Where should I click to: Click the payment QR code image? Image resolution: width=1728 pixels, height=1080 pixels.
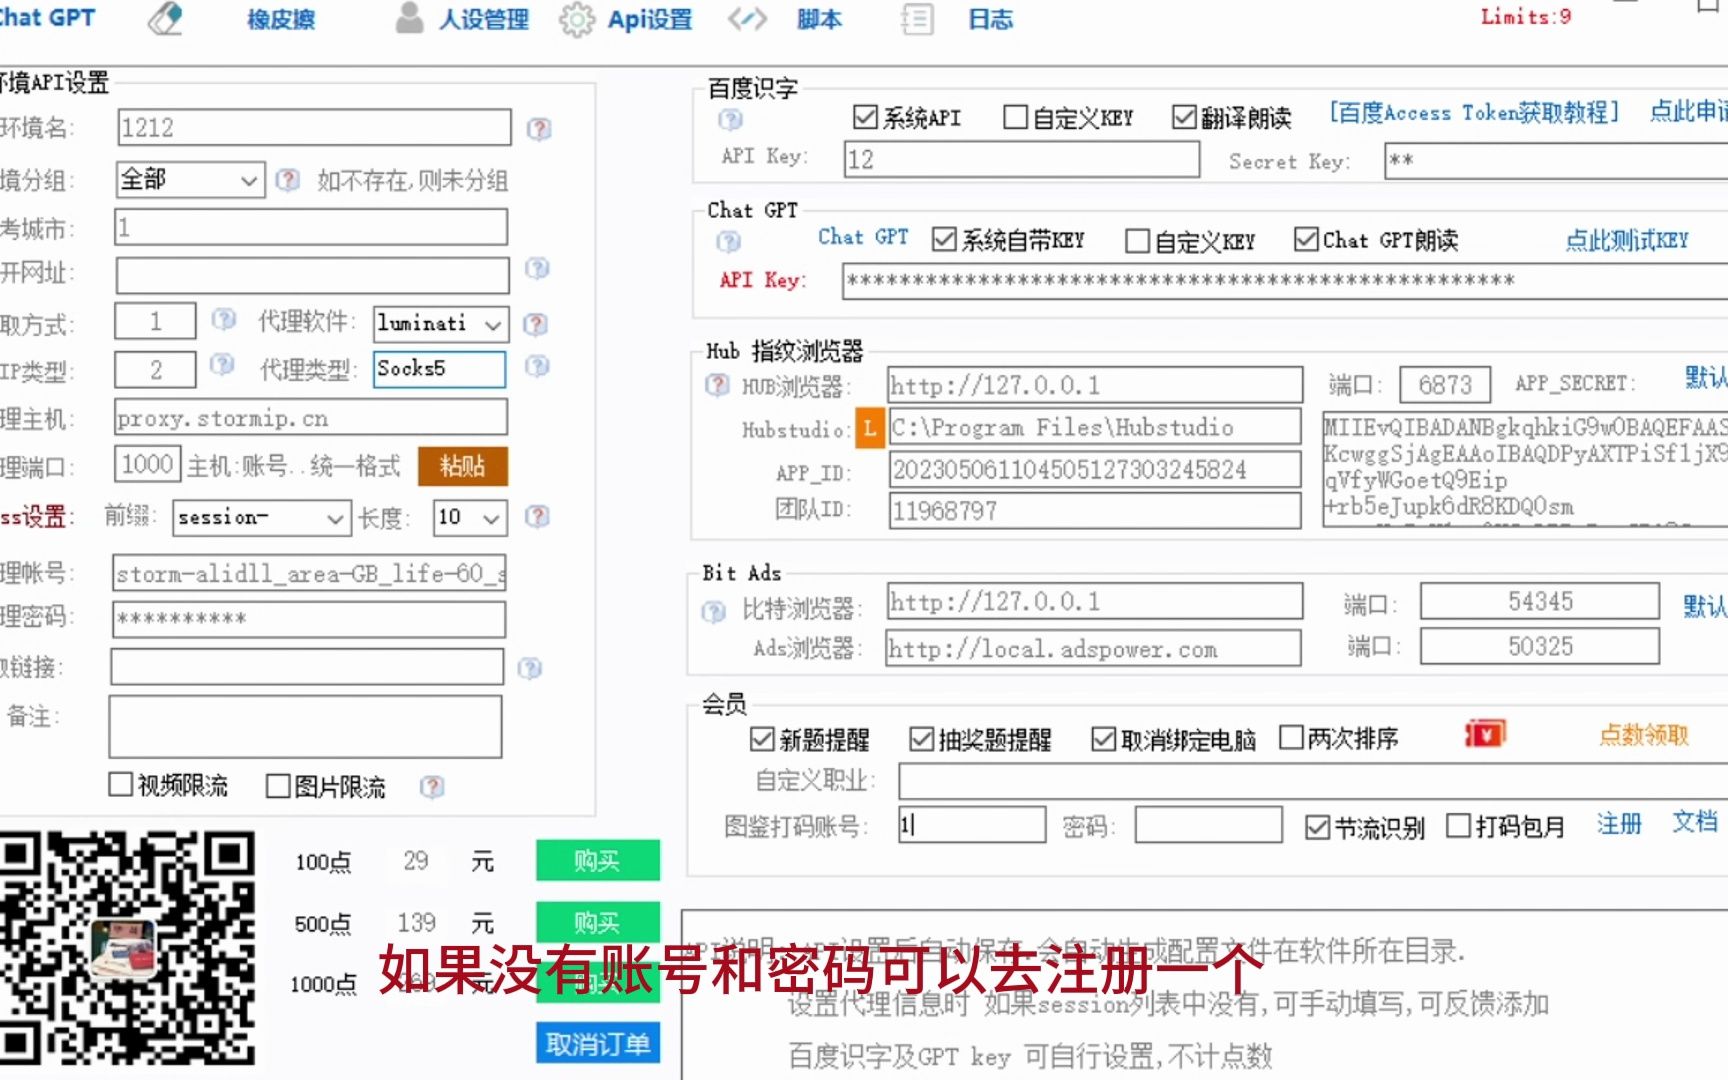coord(127,948)
